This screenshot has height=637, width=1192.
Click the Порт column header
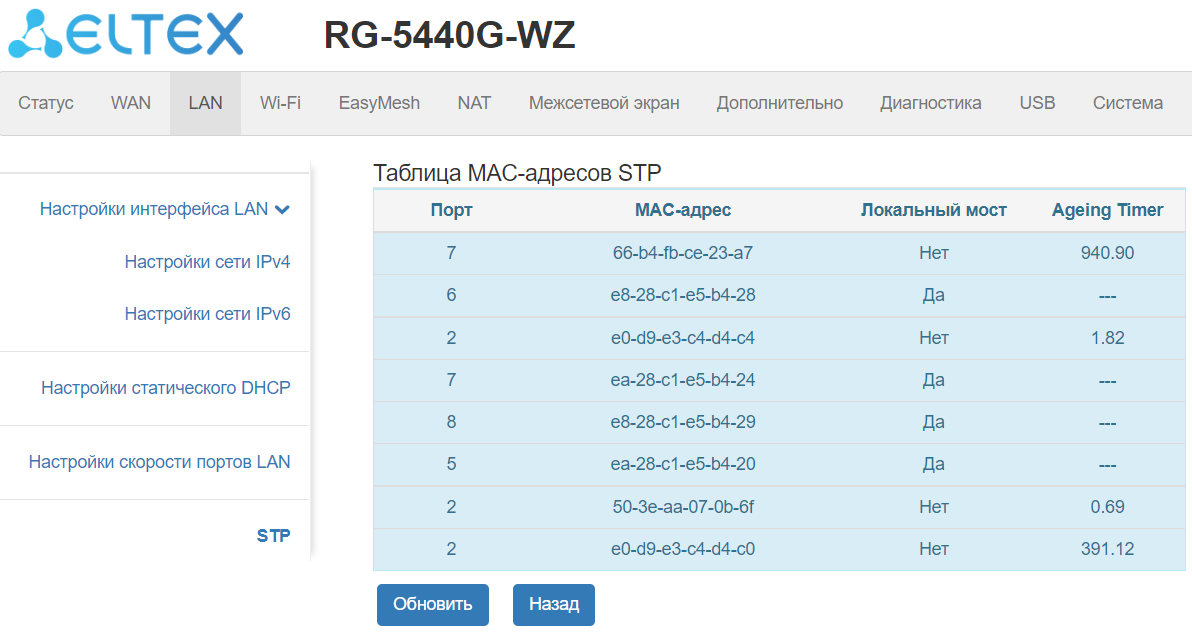452,211
